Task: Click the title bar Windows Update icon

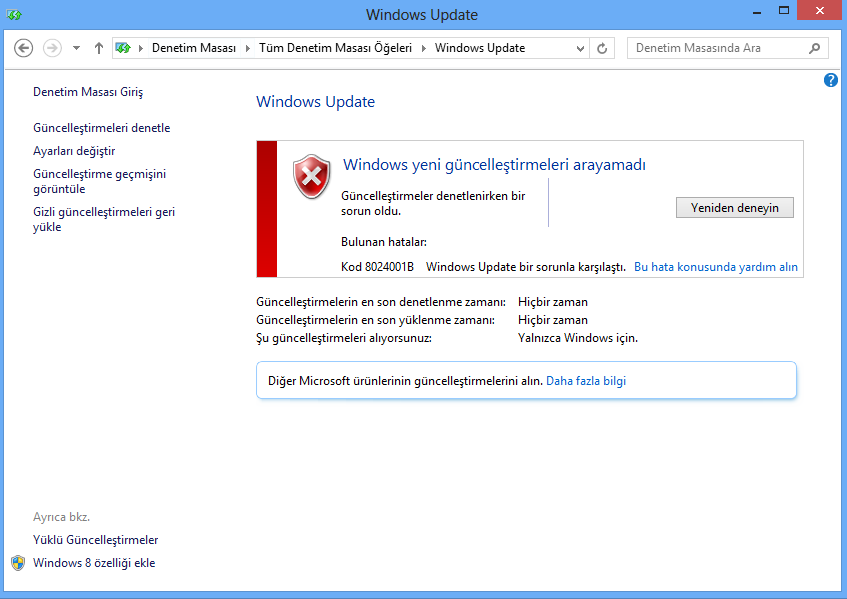Action: click(x=14, y=15)
